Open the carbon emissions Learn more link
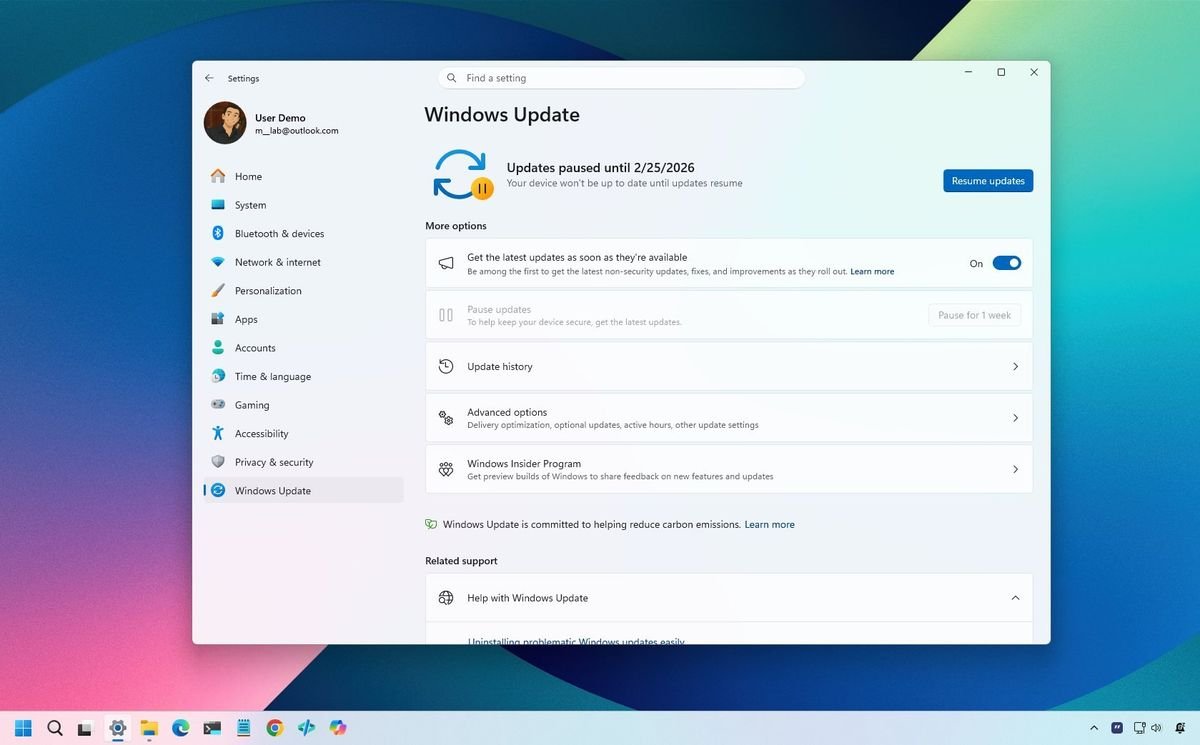Image resolution: width=1200 pixels, height=745 pixels. [769, 524]
